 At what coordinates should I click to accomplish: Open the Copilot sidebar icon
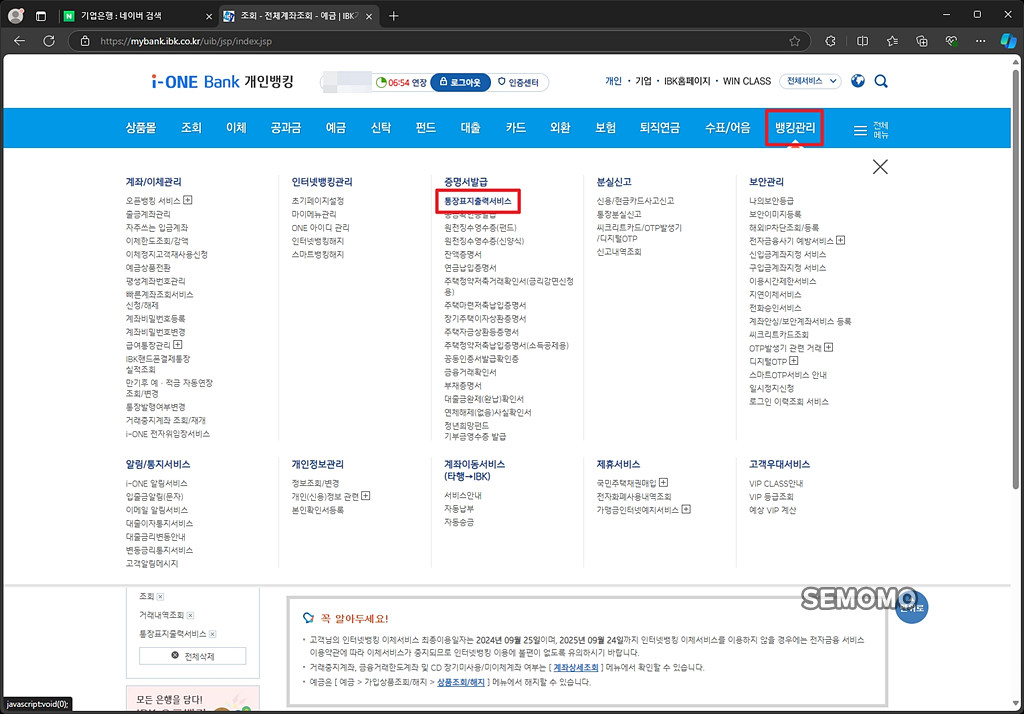click(x=1008, y=41)
